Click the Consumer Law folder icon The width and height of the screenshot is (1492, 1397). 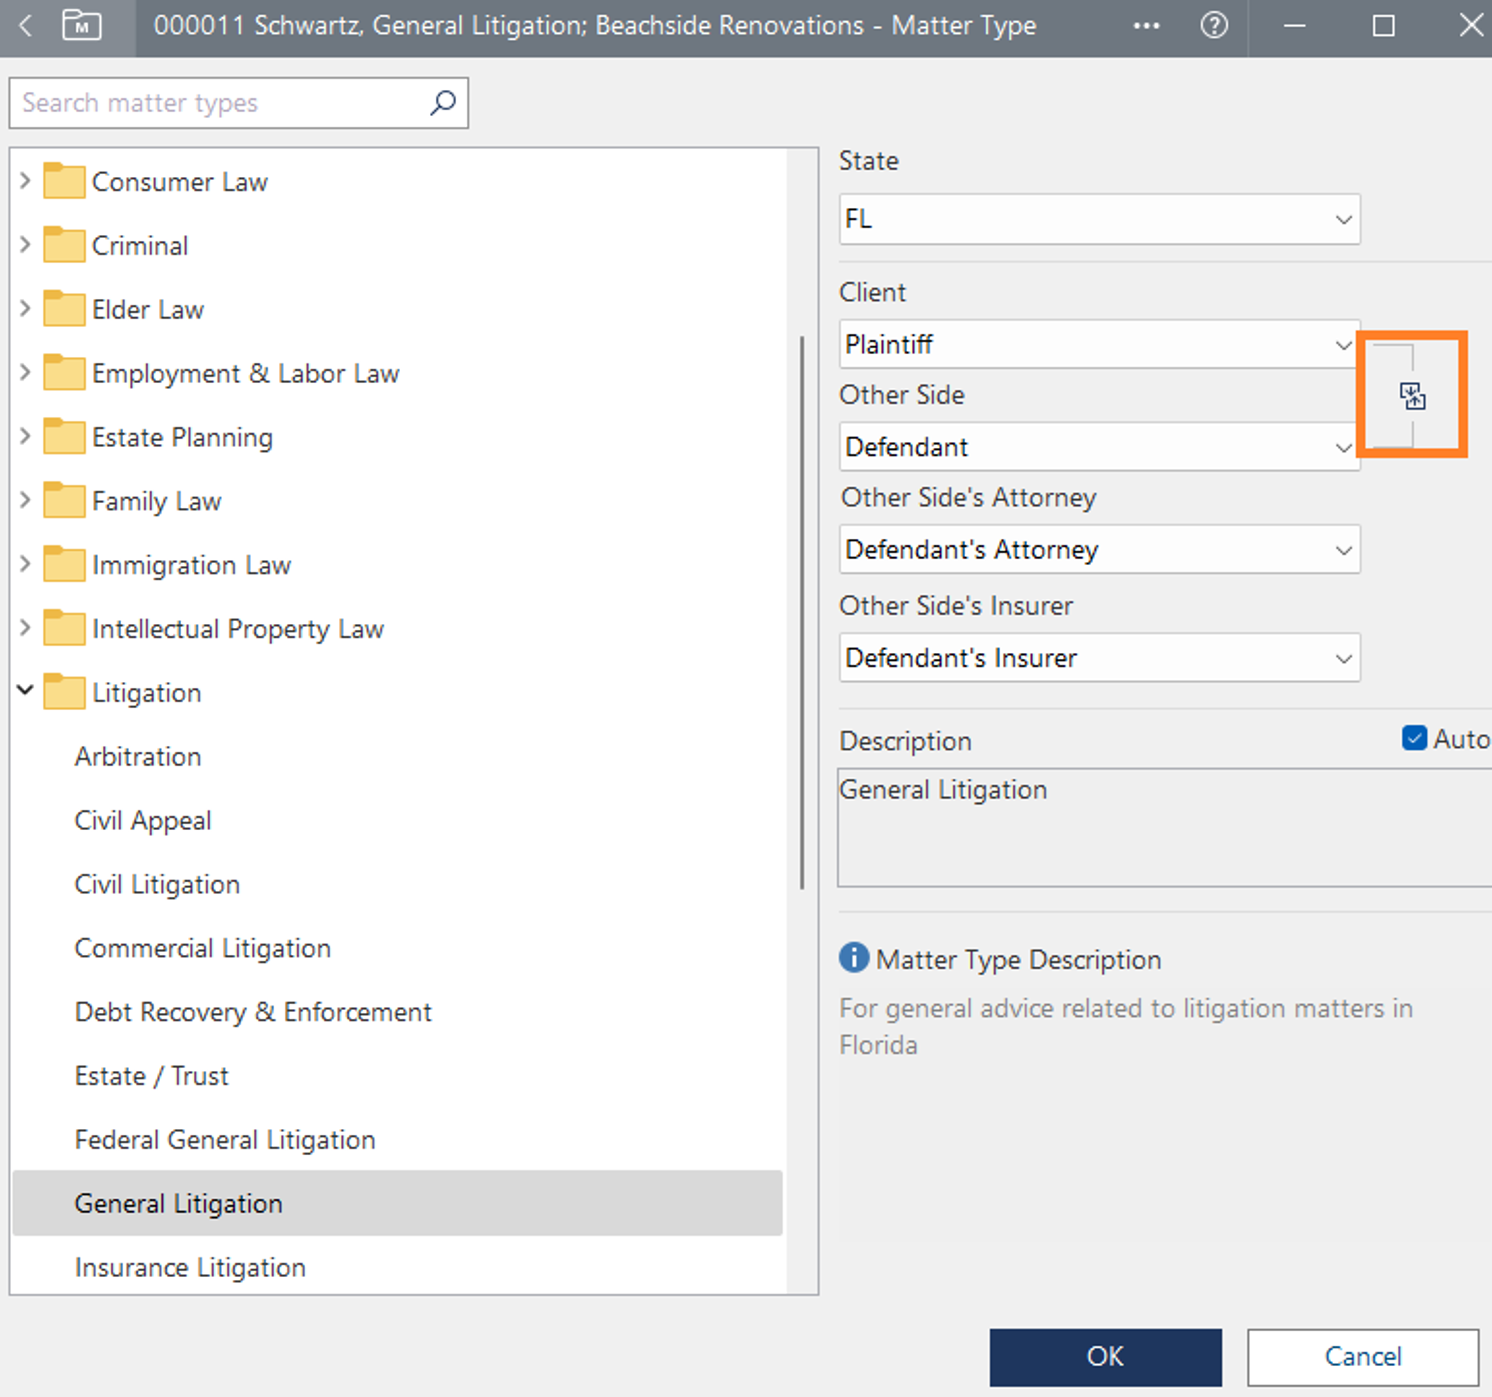(x=64, y=182)
